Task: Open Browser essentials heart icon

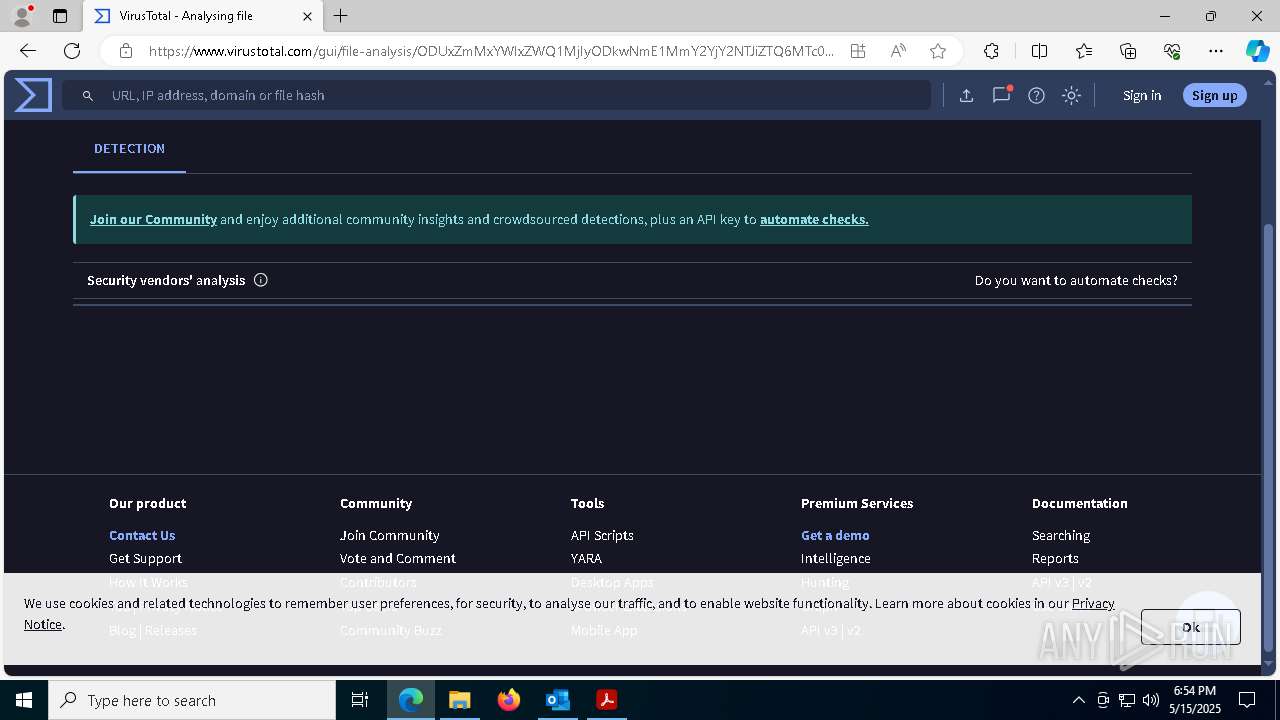Action: [1172, 51]
